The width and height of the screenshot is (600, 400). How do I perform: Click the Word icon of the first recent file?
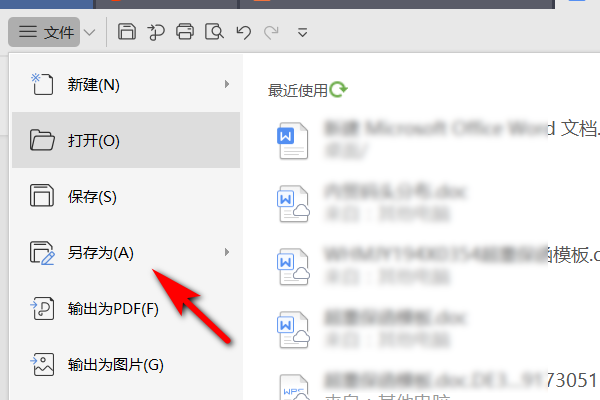(293, 140)
